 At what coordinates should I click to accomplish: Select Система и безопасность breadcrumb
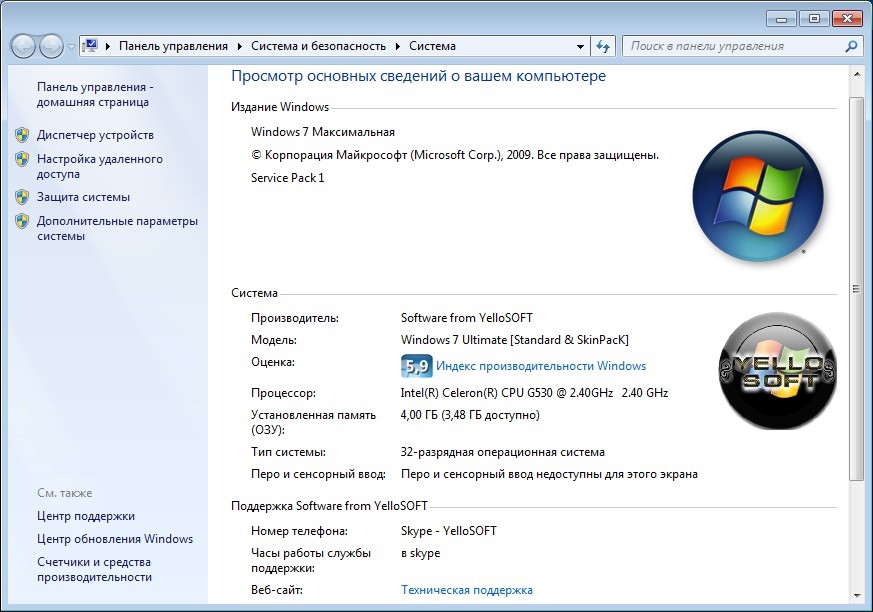(x=318, y=46)
